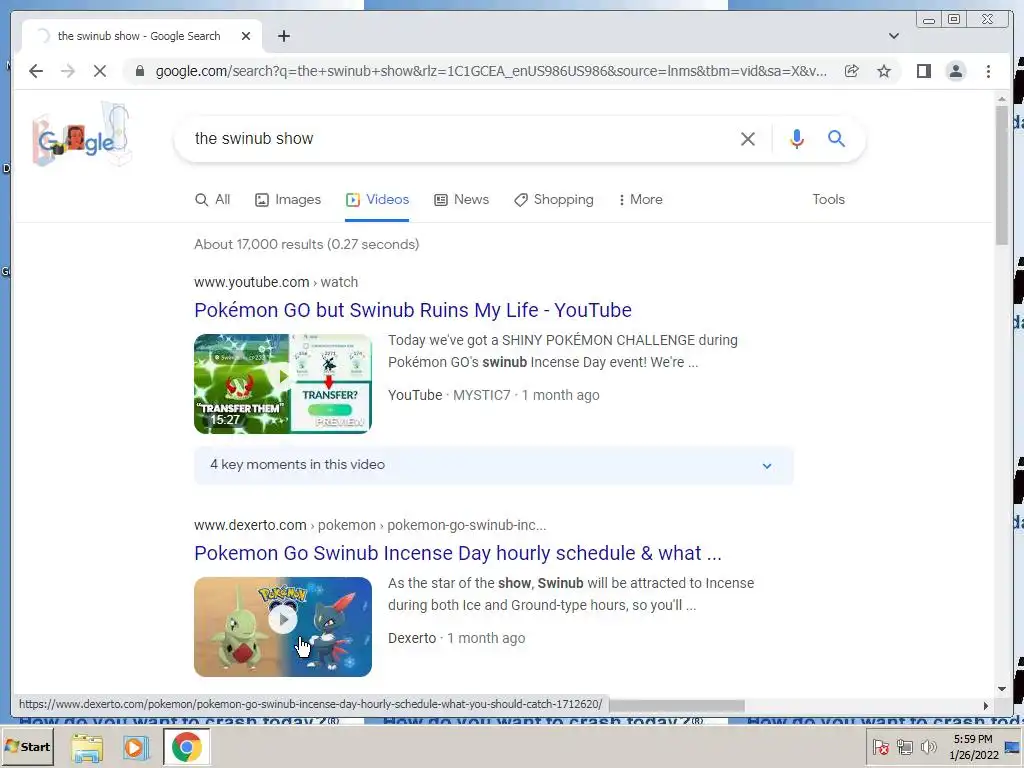Click the 'About 17,000 results' text
Viewport: 1024px width, 768px height.
point(306,244)
